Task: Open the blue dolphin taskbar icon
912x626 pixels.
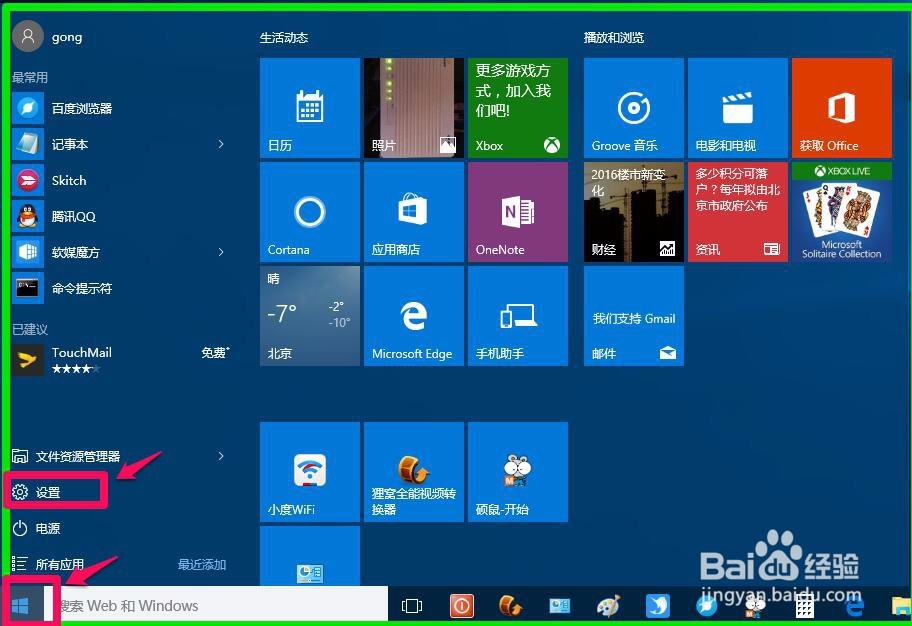Action: (x=658, y=606)
